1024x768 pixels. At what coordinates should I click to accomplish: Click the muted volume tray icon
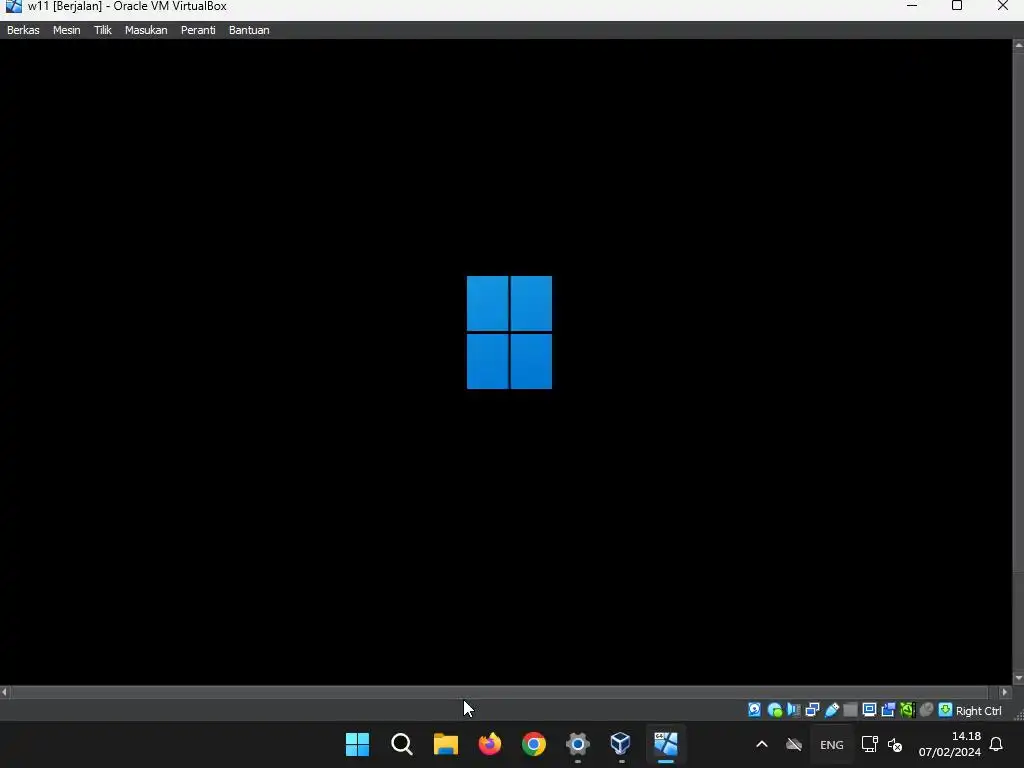(x=895, y=744)
